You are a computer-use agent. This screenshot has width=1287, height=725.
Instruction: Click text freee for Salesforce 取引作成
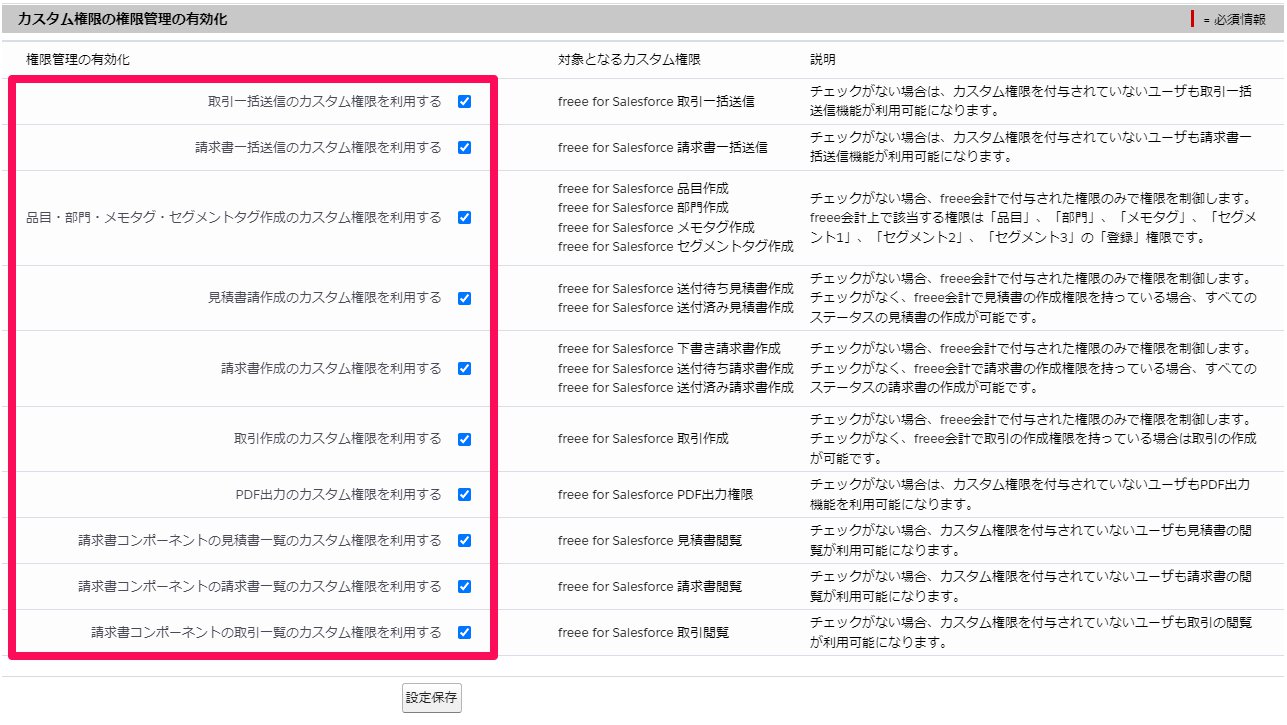tap(643, 439)
